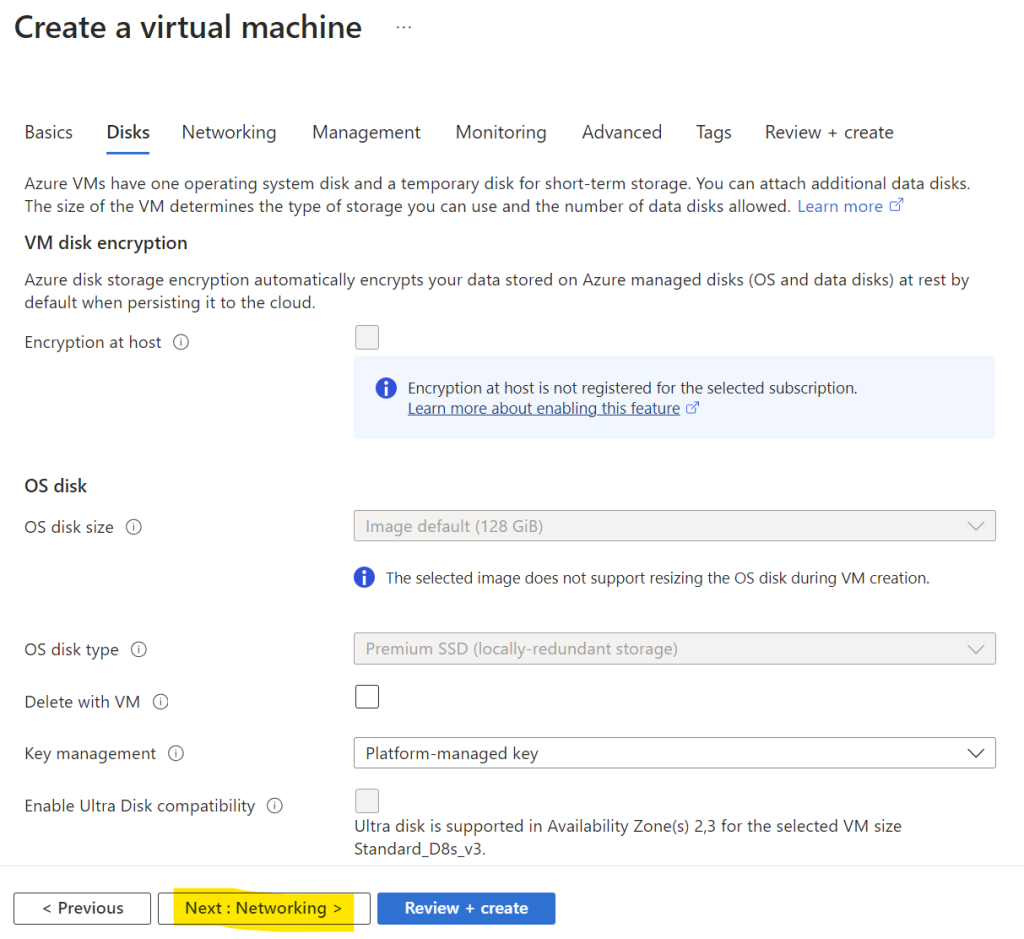Click the Key management label
The width and height of the screenshot is (1024, 939).
pyautogui.click(x=90, y=754)
